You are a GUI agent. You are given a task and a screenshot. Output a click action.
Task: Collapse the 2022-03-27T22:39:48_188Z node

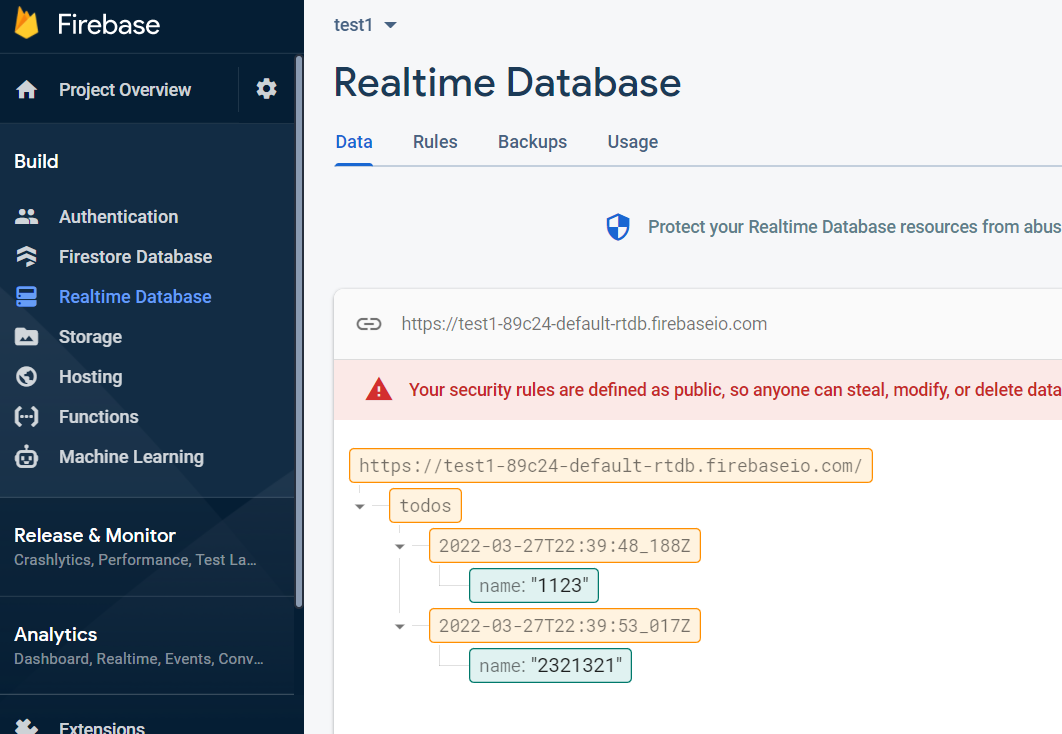(400, 546)
